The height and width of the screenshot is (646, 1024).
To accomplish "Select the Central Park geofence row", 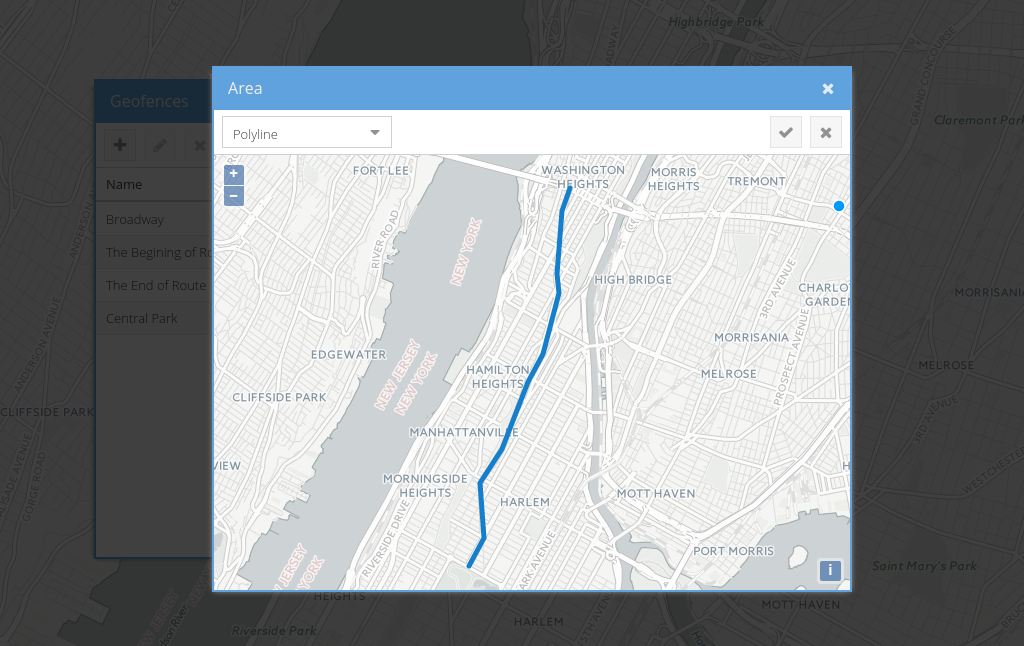I will (x=150, y=318).
